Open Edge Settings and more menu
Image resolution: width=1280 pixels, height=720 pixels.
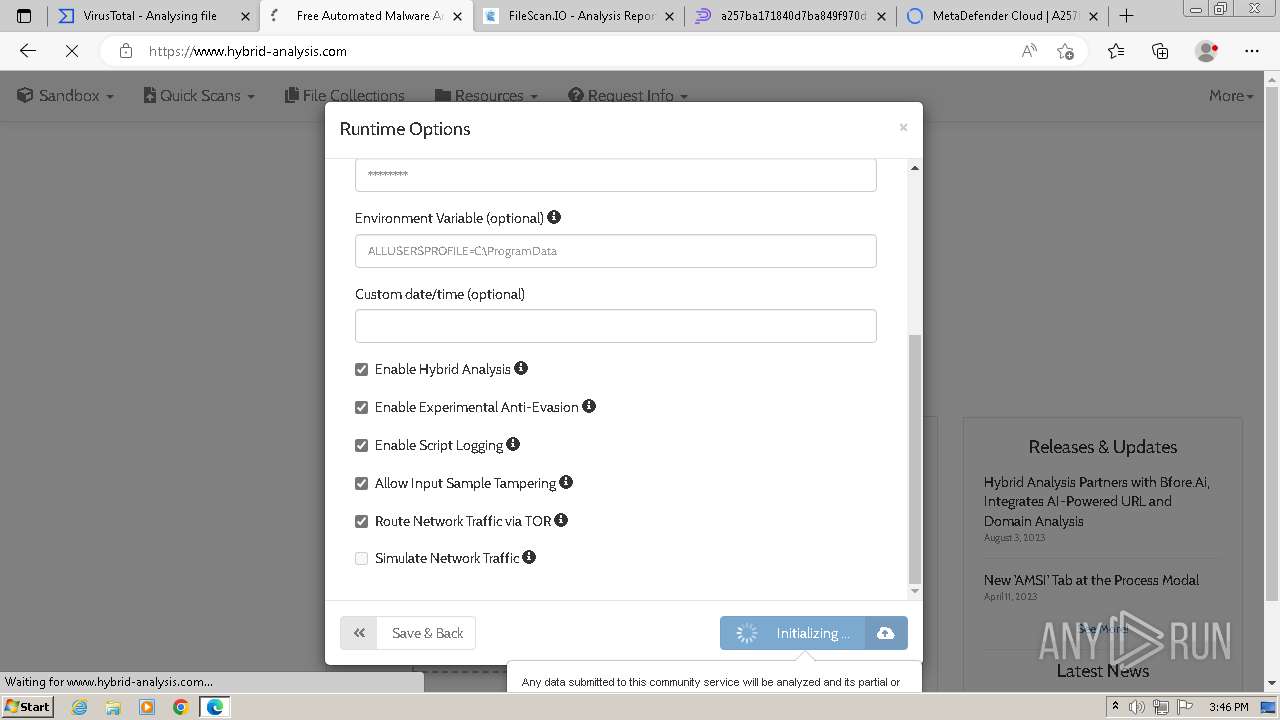[1252, 51]
